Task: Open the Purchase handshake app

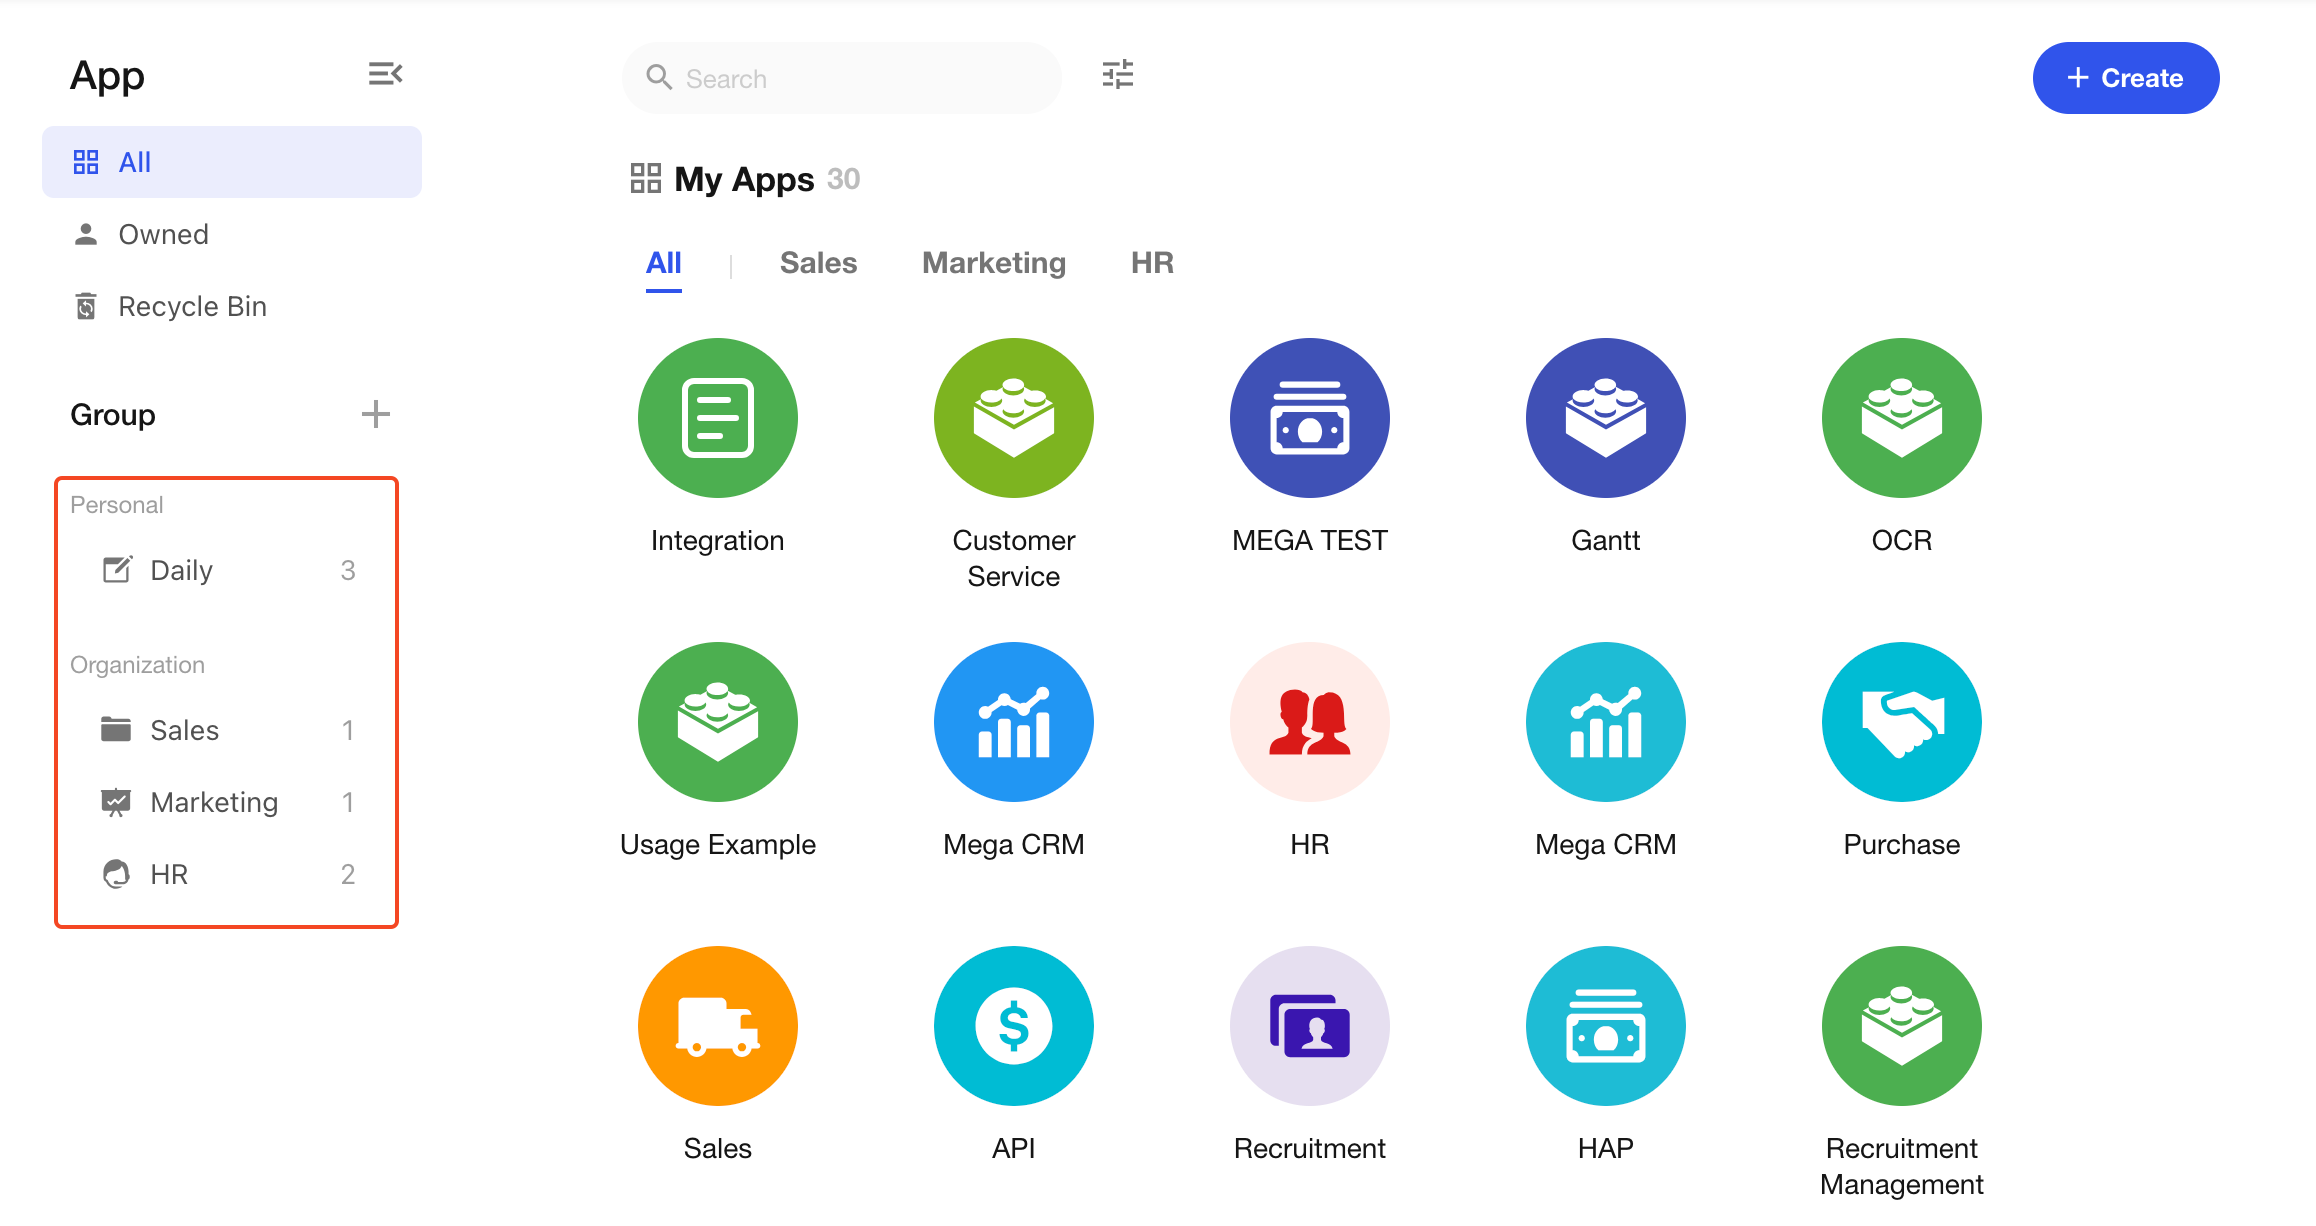Action: pyautogui.click(x=1901, y=722)
